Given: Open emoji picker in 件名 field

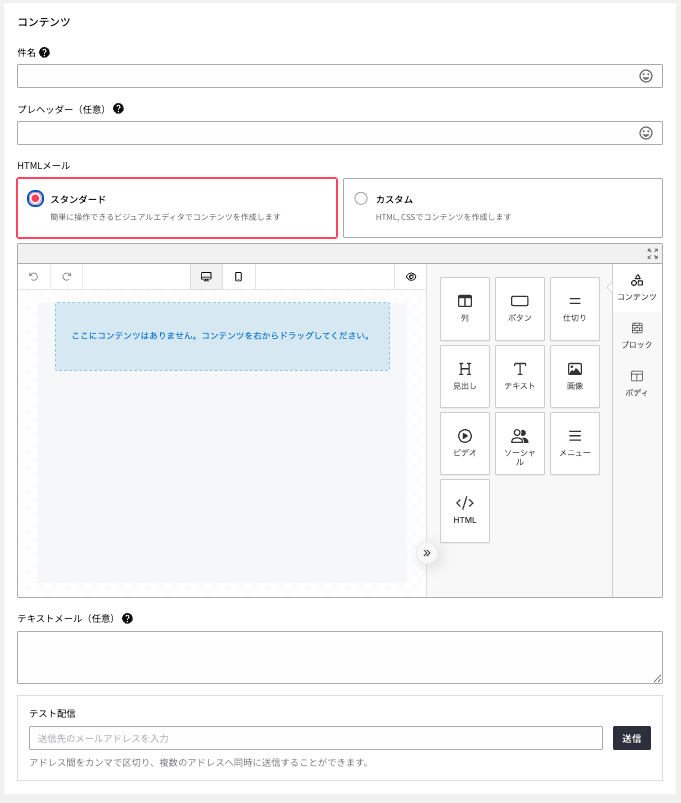Looking at the screenshot, I should click(x=646, y=76).
